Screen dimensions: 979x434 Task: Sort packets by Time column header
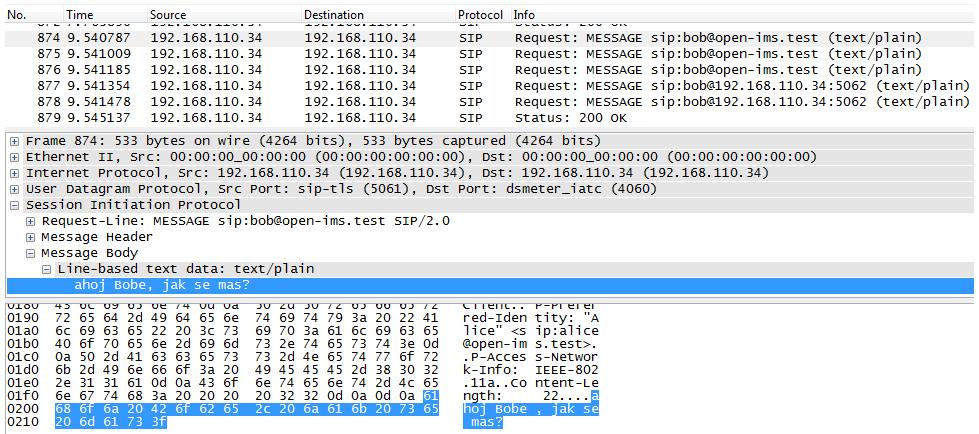(x=104, y=14)
